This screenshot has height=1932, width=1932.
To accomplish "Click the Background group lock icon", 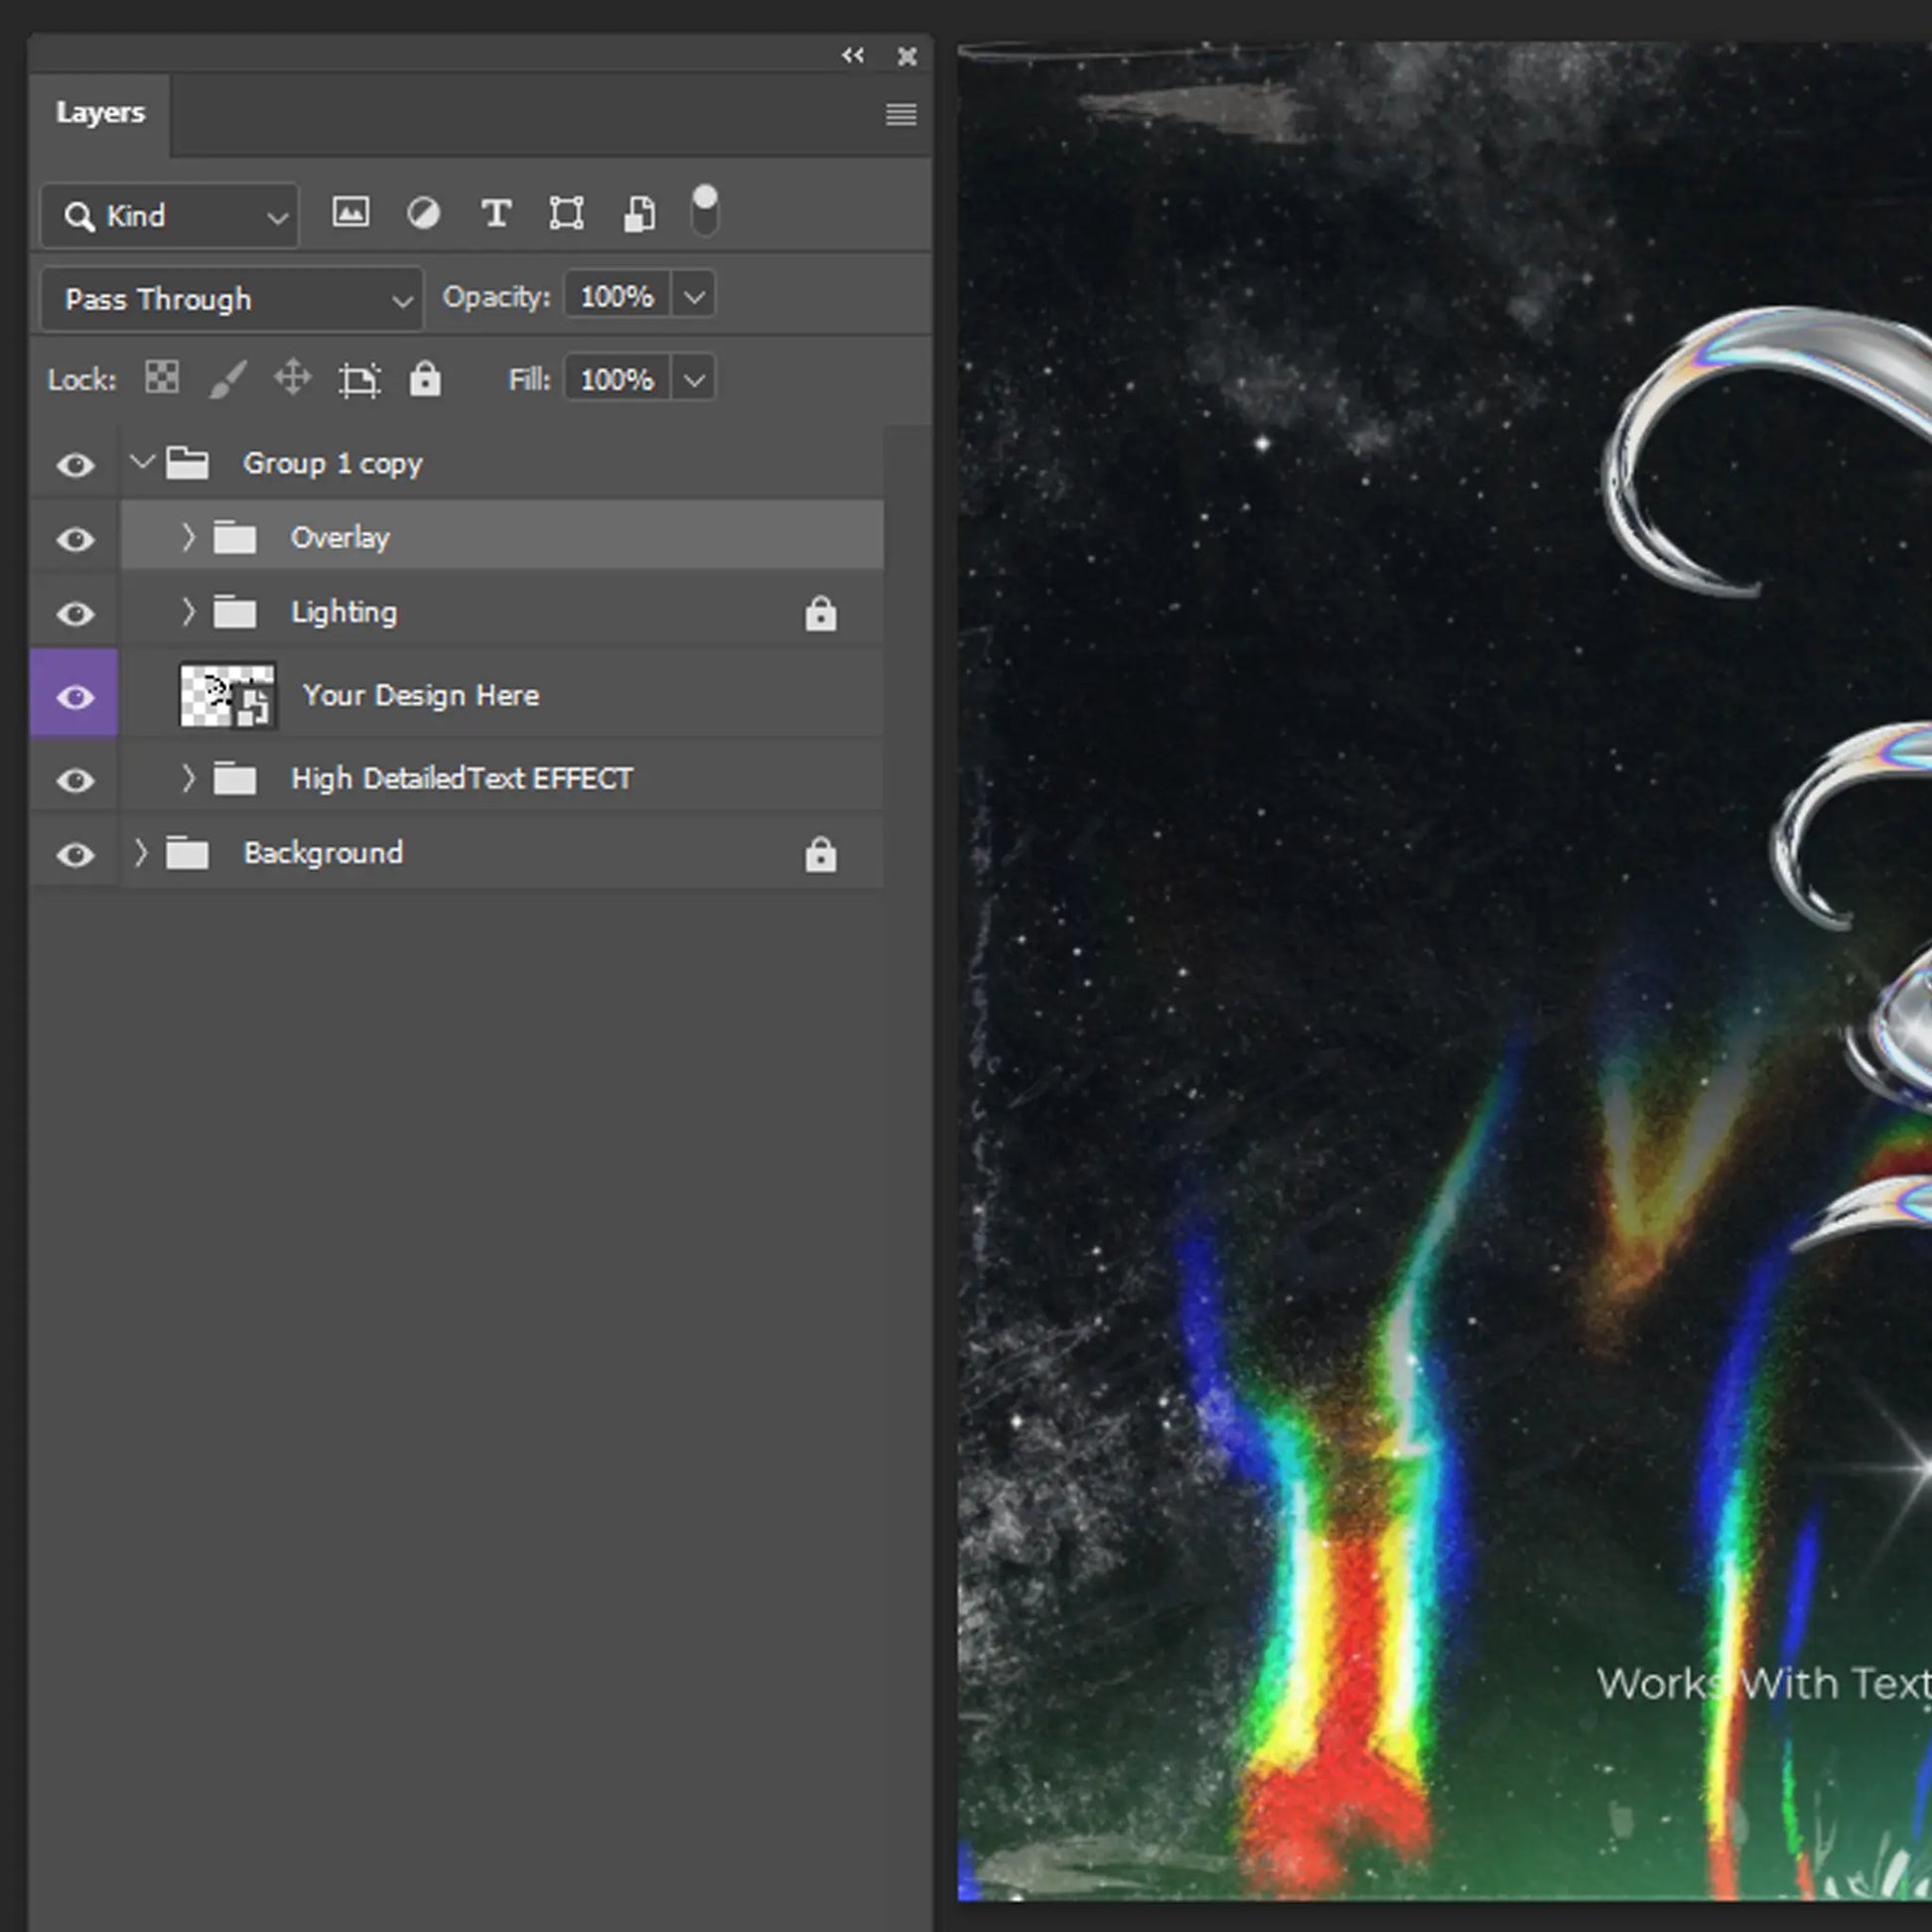I will click(x=821, y=854).
